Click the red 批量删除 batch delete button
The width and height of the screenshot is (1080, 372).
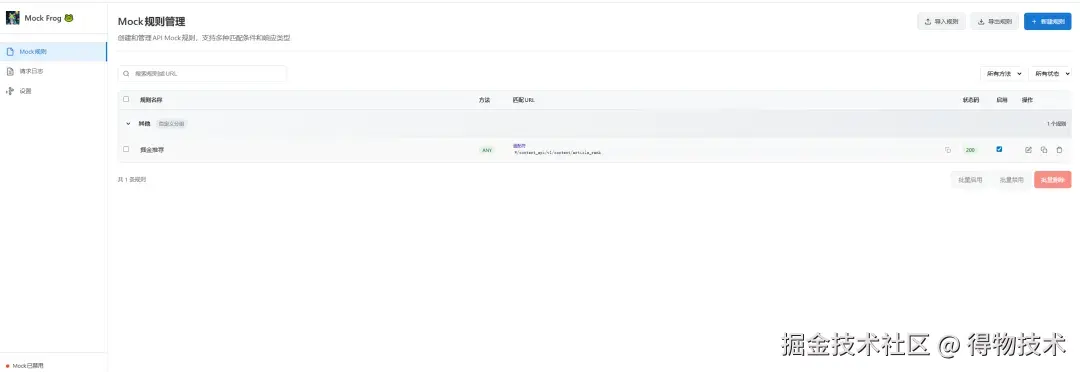tap(1052, 180)
